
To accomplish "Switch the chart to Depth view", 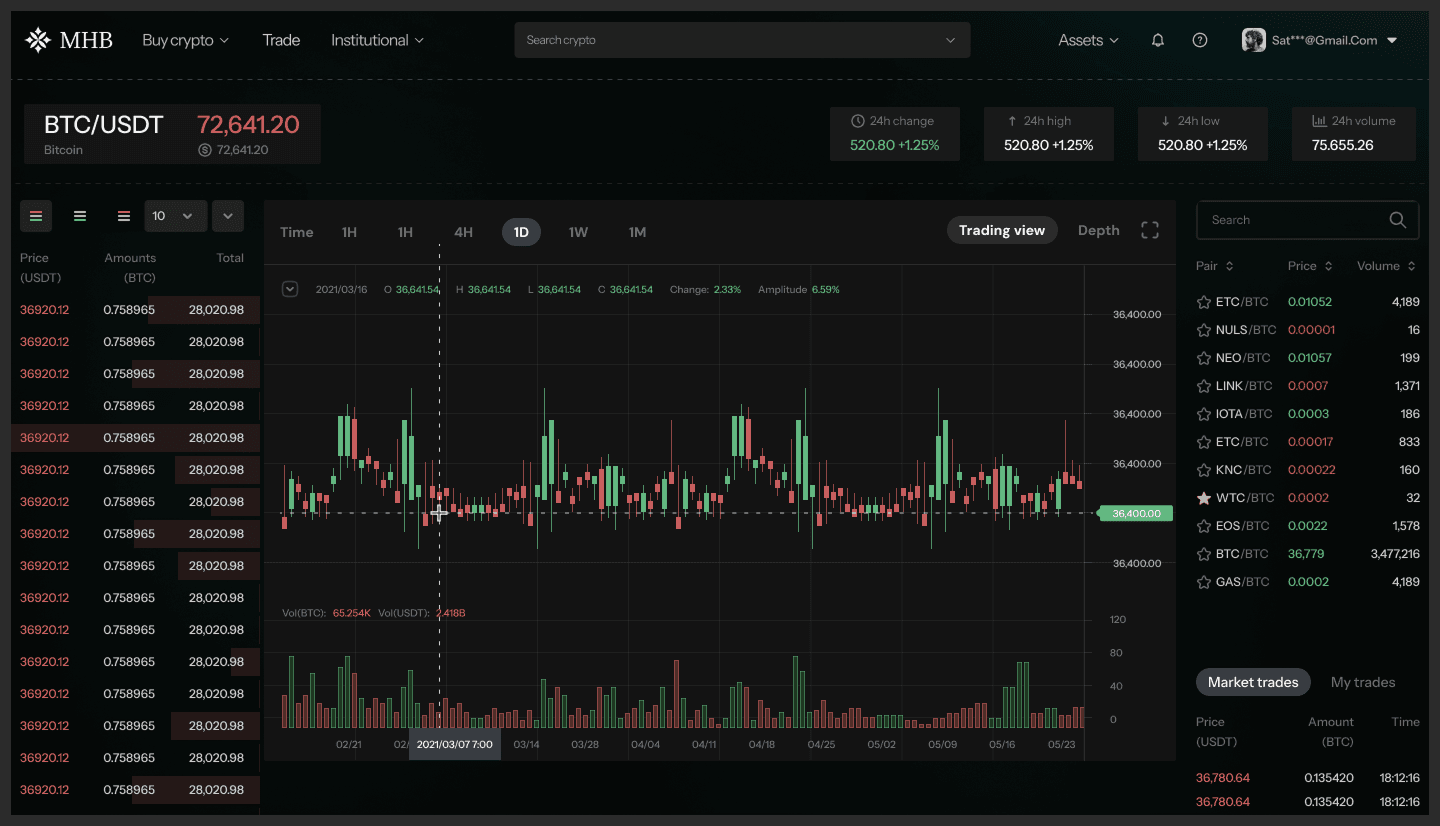I will [x=1097, y=229].
